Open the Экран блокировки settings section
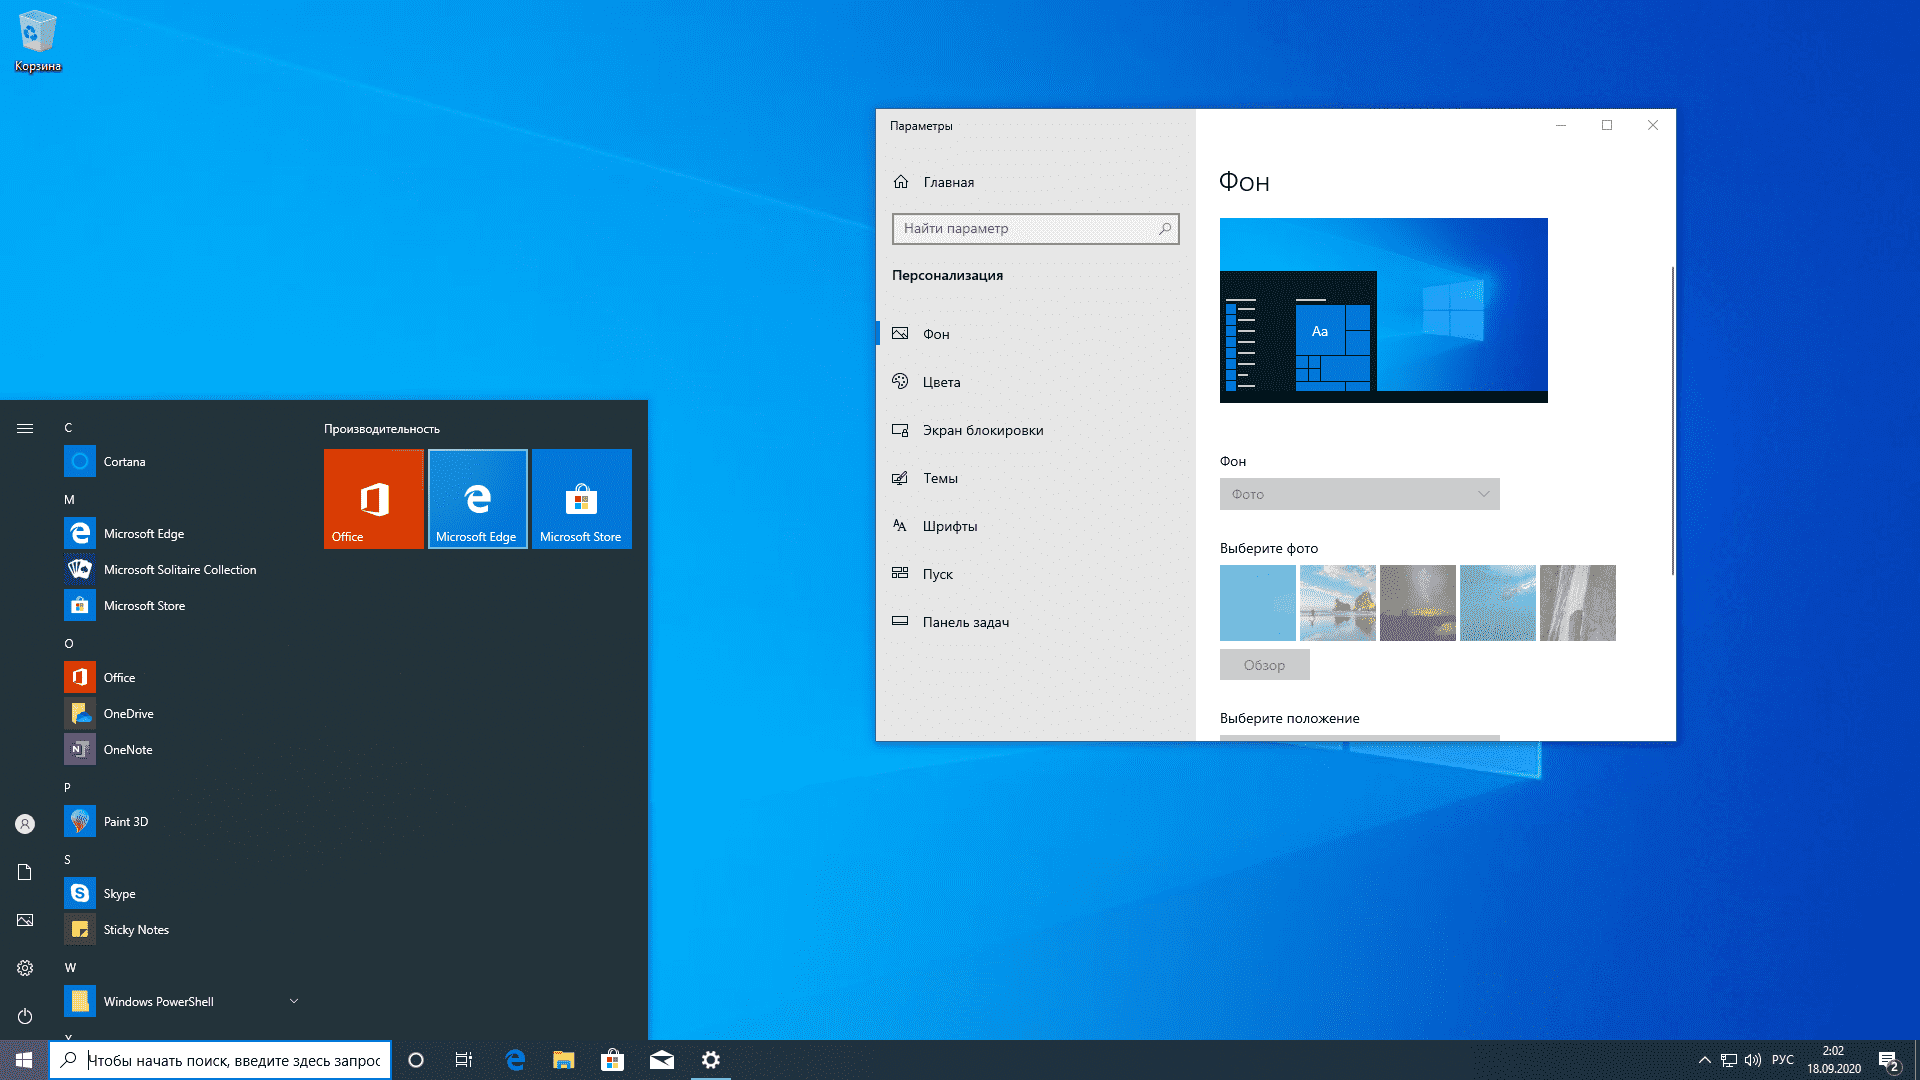The image size is (1920, 1080). 982,430
